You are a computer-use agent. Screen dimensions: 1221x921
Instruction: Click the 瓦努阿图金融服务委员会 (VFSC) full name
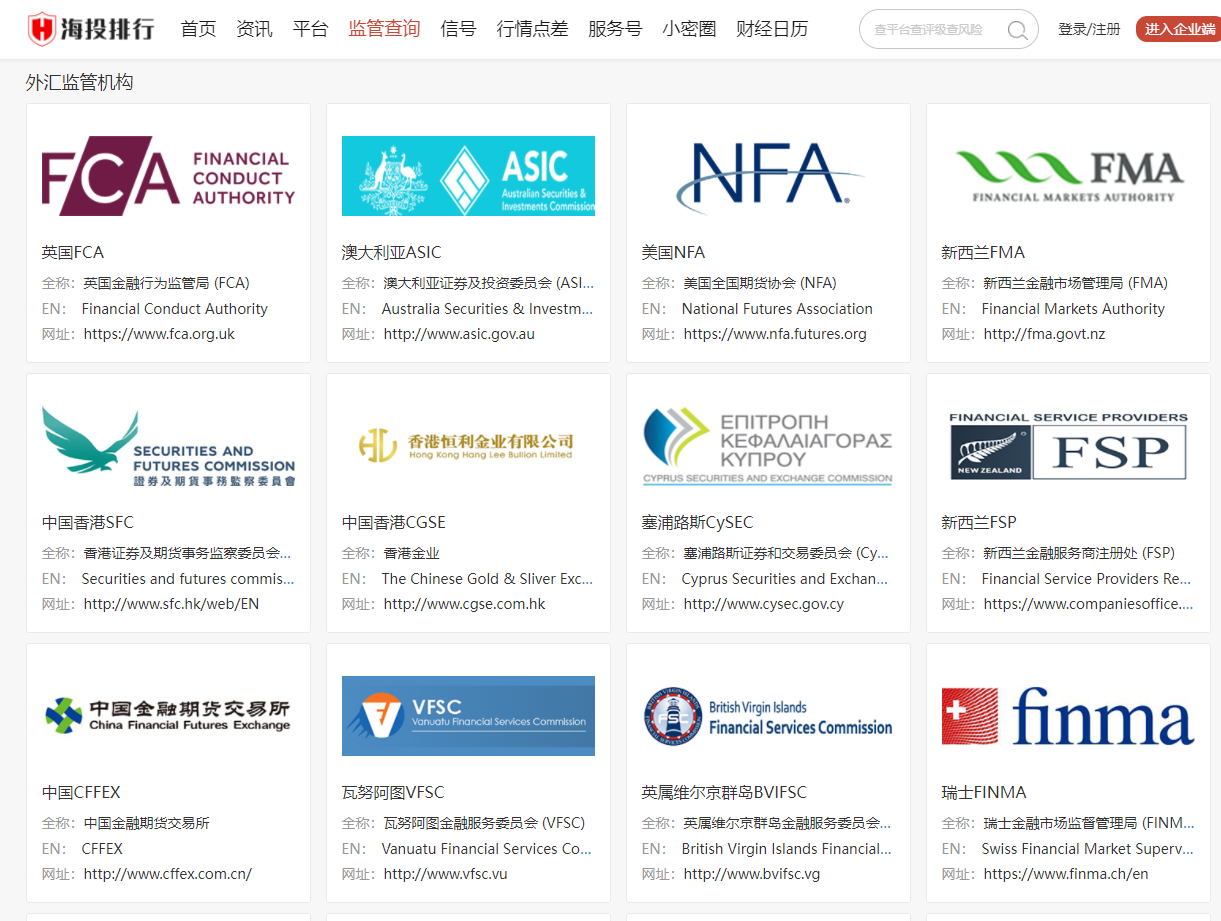pos(484,823)
